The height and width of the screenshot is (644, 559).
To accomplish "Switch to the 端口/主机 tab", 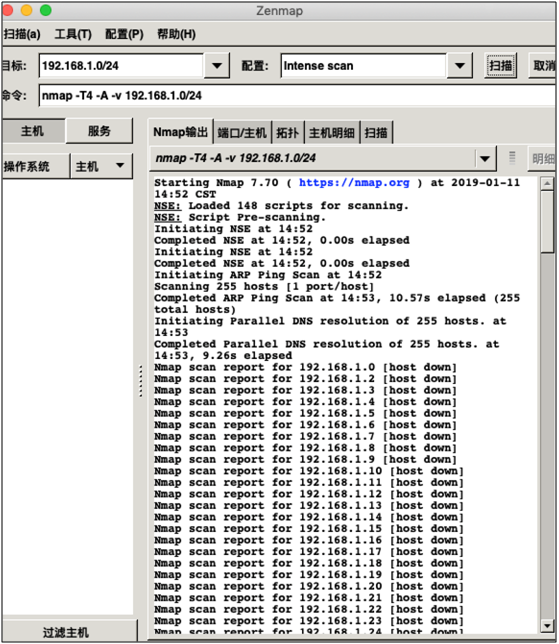I will point(242,133).
